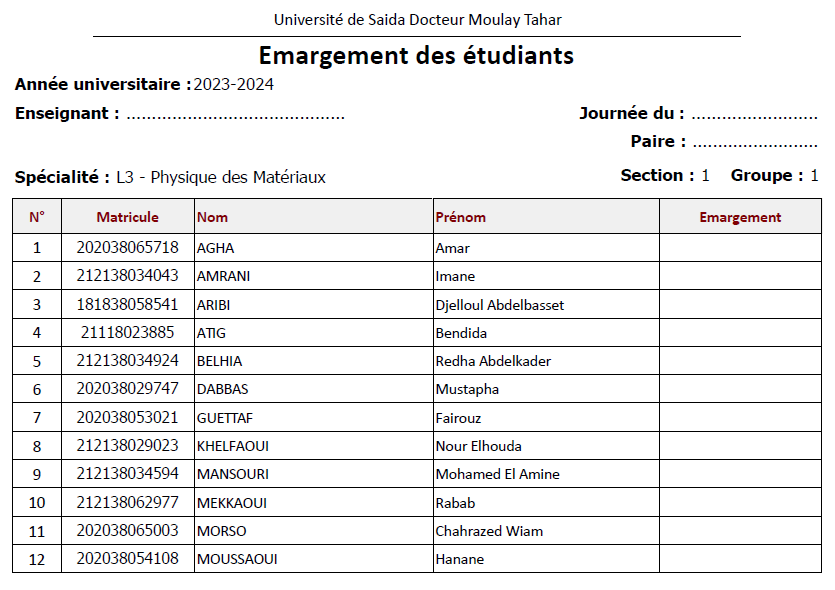Click the academic year 2023-2024 text
Image resolution: width=835 pixels, height=590 pixels.
[233, 85]
